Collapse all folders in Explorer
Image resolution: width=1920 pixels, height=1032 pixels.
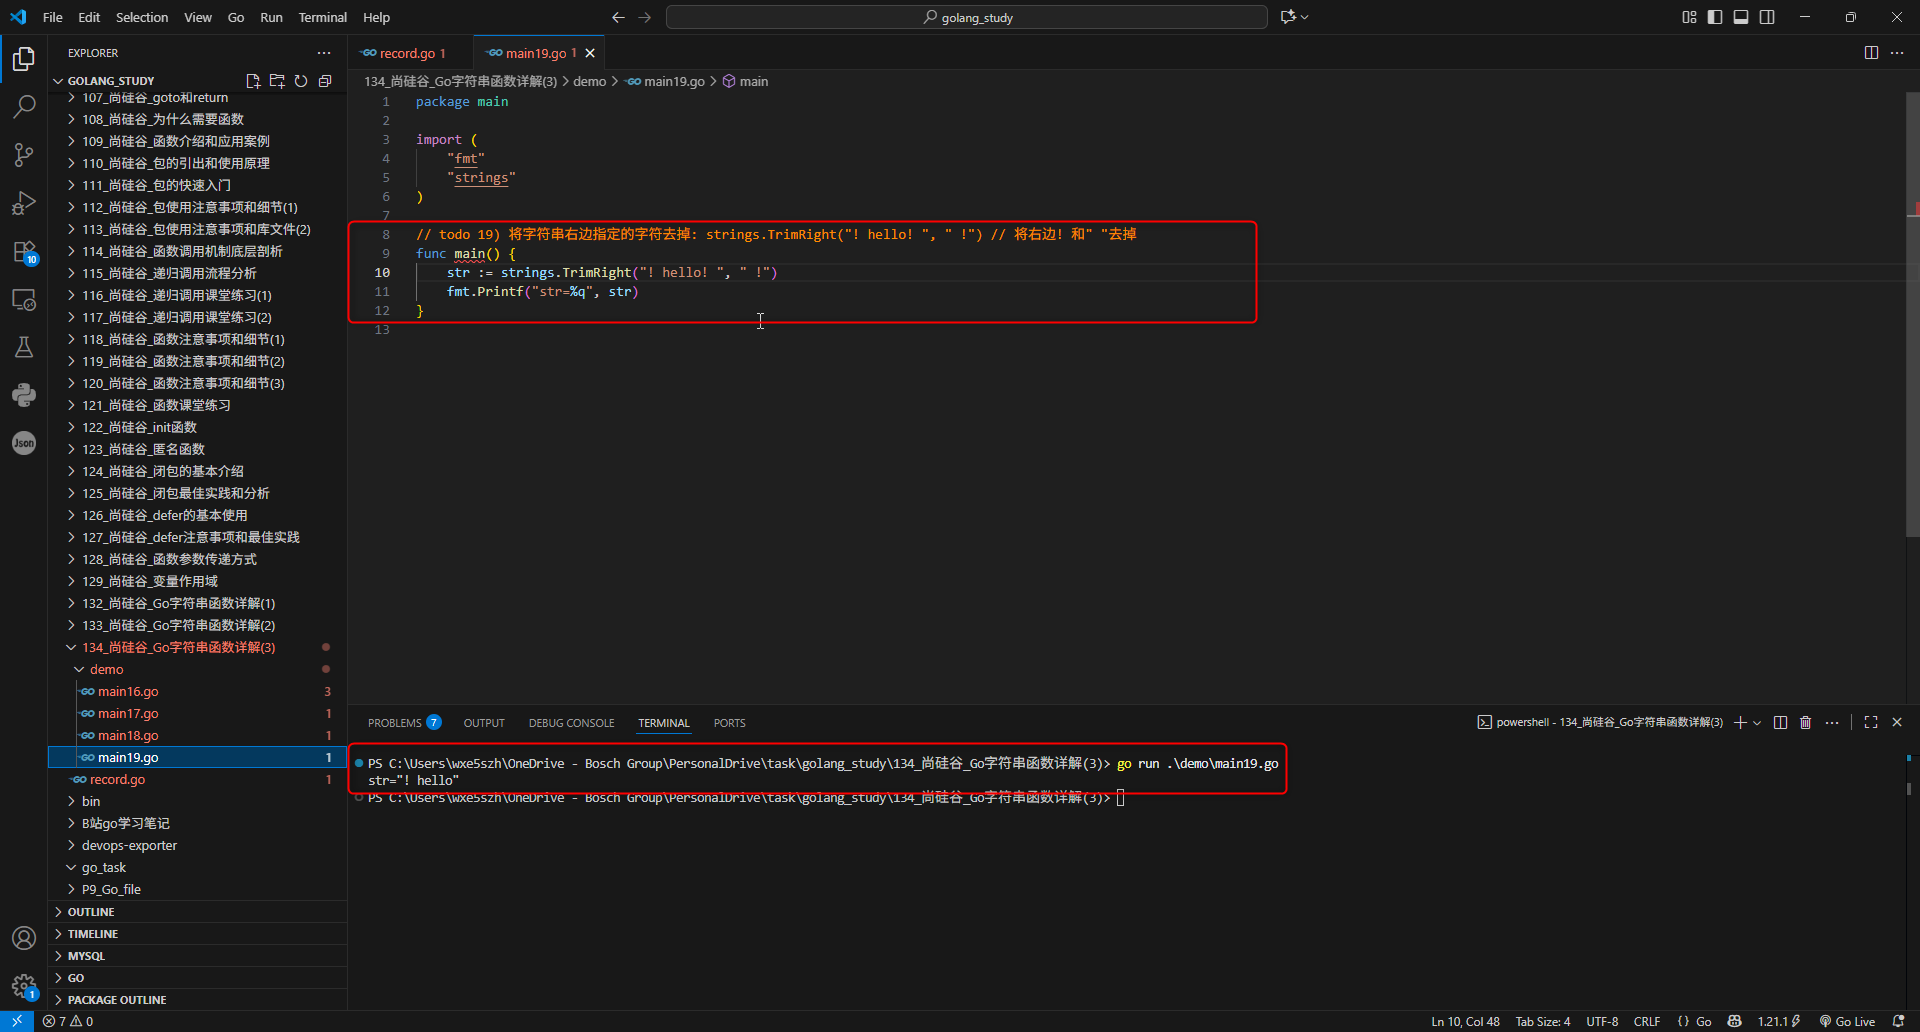tap(325, 81)
